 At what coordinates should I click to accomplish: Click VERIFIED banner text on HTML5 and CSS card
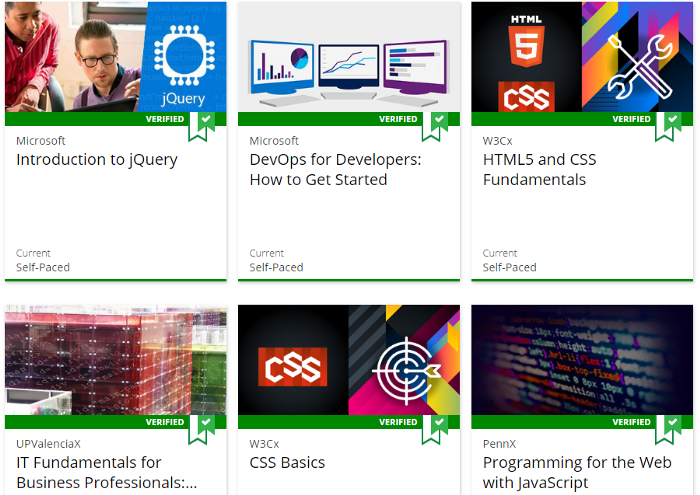point(631,119)
